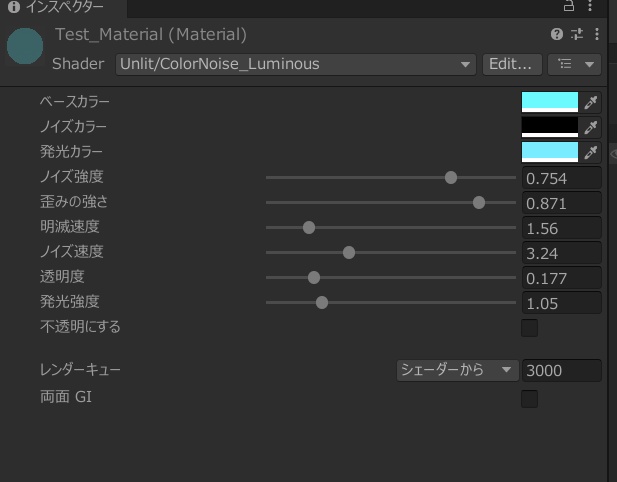
Task: Pick ベースカラー with the eyedropper
Action: coord(591,102)
